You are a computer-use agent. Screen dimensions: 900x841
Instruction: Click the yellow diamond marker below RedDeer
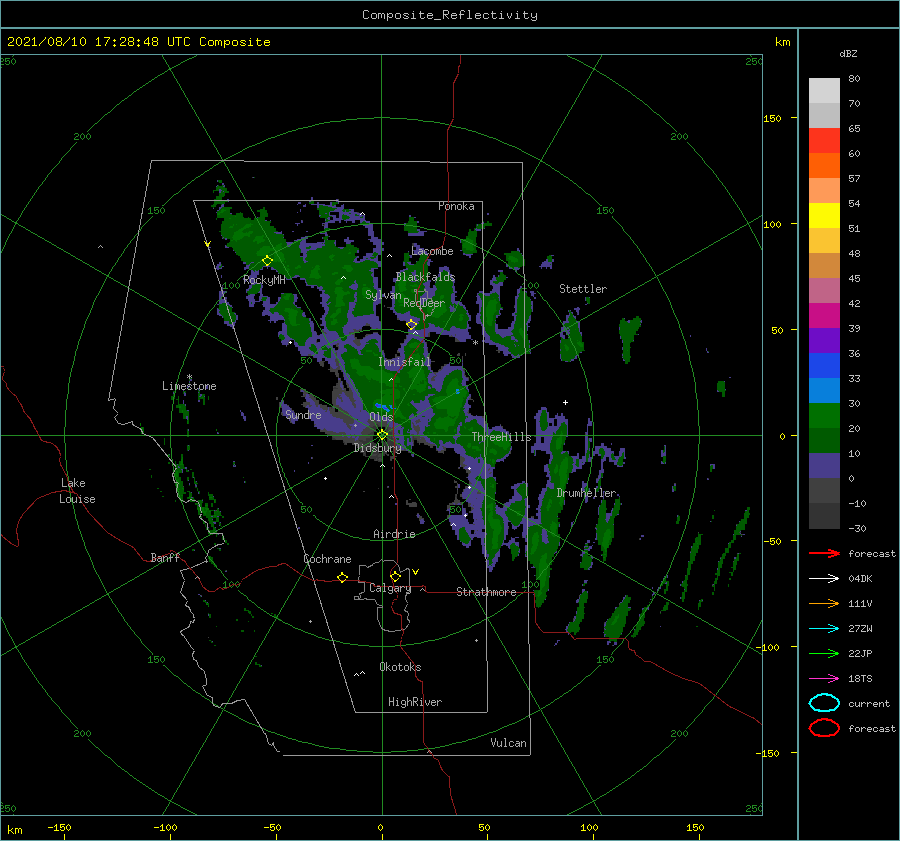click(411, 325)
